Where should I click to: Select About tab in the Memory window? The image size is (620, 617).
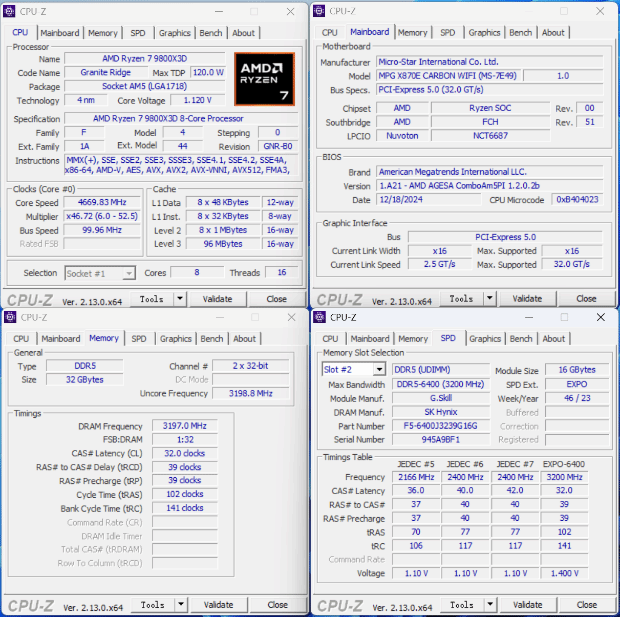tap(244, 339)
